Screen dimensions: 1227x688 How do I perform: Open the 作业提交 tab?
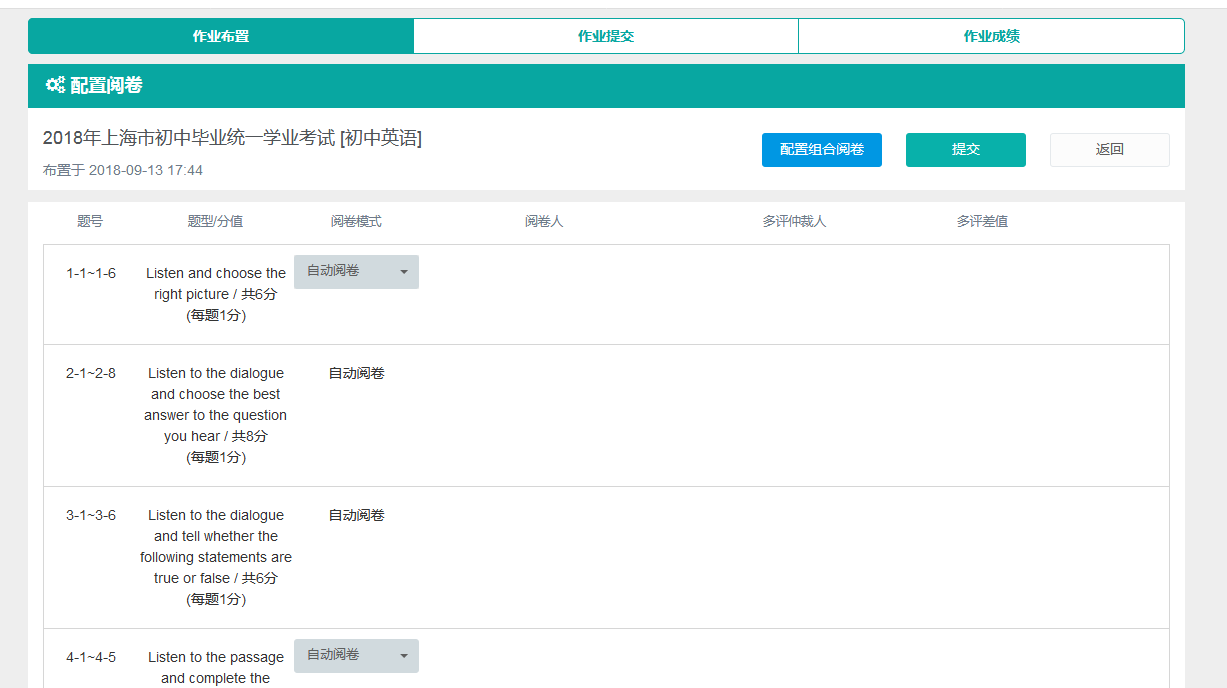(606, 36)
